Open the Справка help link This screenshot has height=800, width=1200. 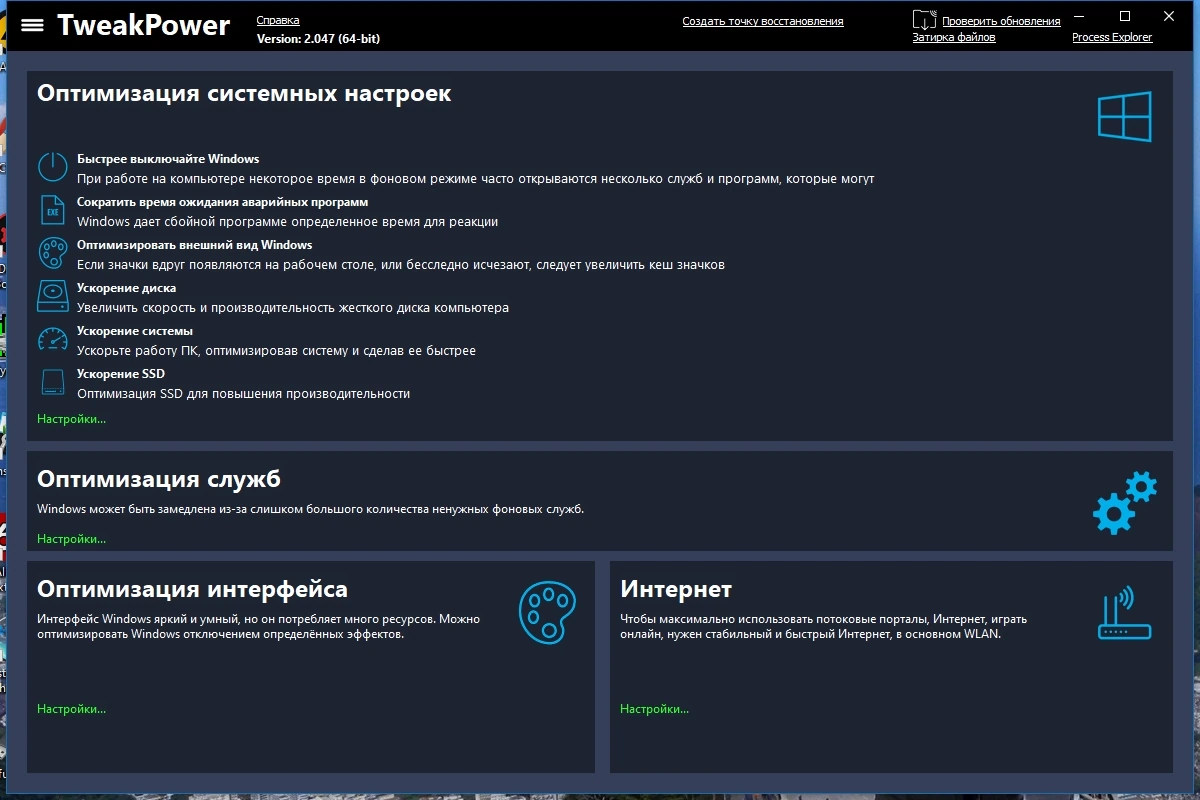tap(278, 20)
